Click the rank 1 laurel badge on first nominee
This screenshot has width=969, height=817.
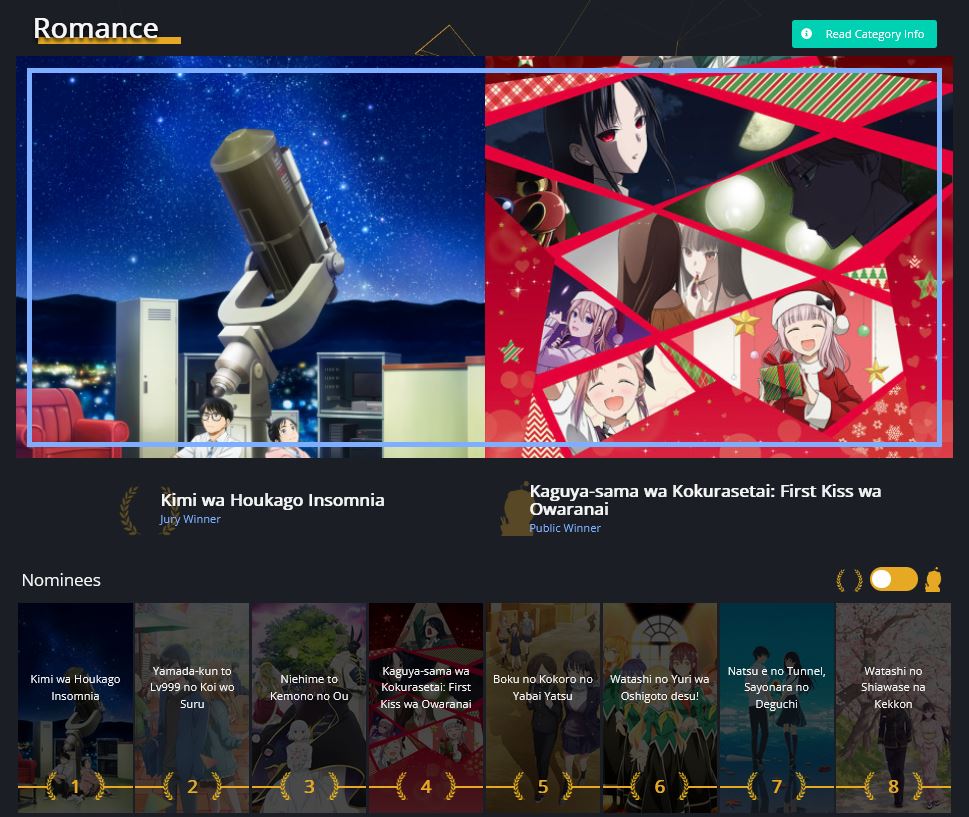pos(75,787)
